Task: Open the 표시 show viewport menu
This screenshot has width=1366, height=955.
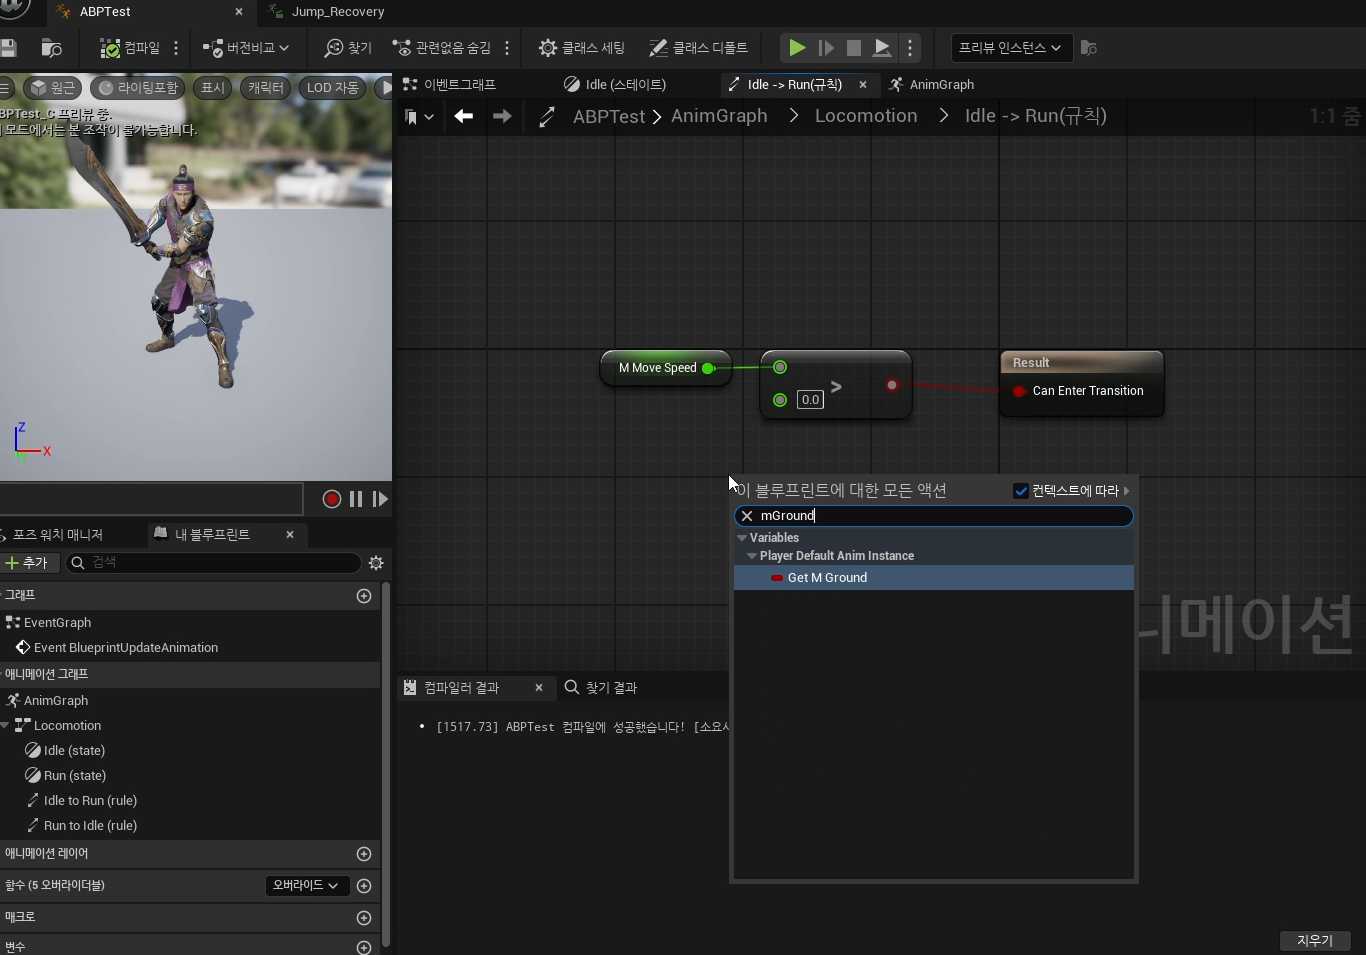Action: (213, 88)
